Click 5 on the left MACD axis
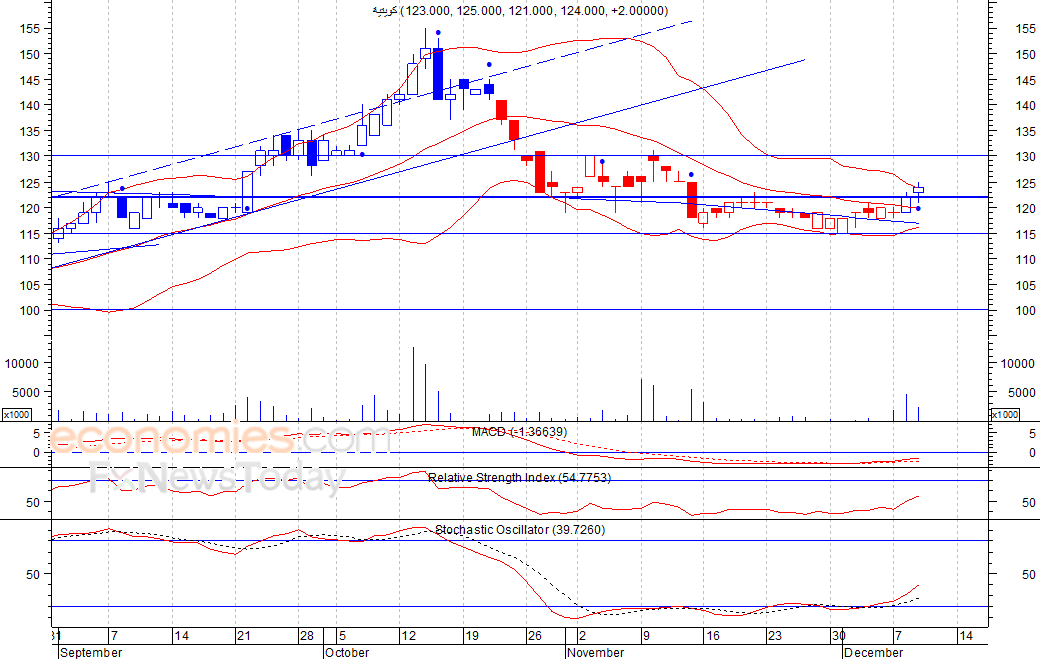 tap(37, 434)
